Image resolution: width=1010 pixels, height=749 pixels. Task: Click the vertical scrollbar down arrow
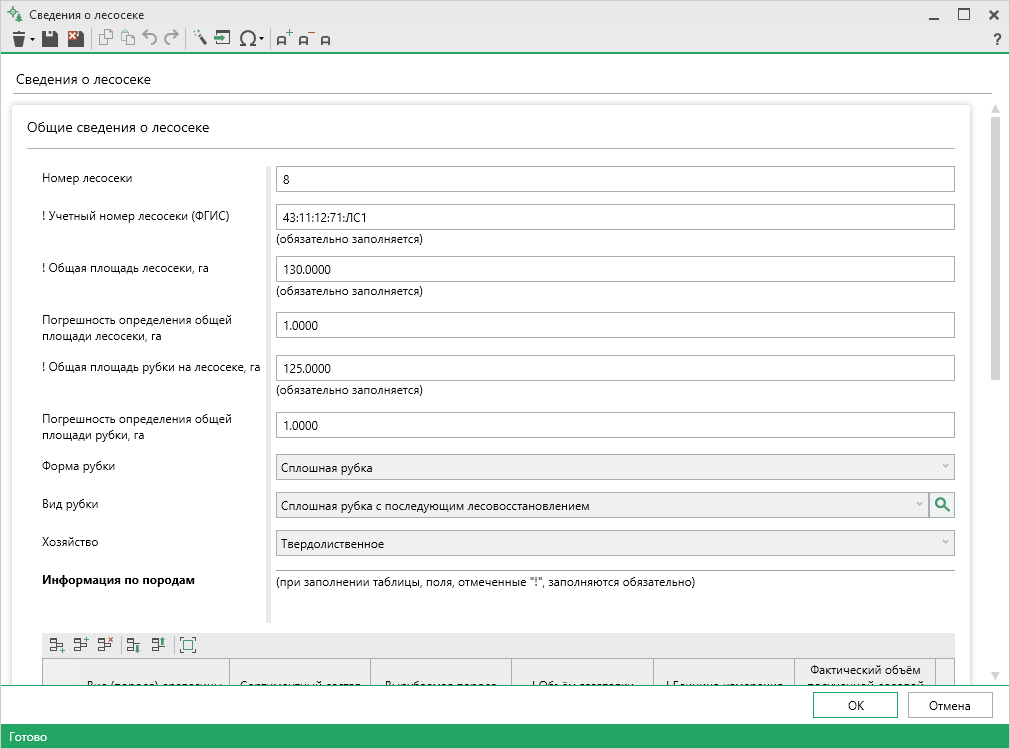pos(995,676)
